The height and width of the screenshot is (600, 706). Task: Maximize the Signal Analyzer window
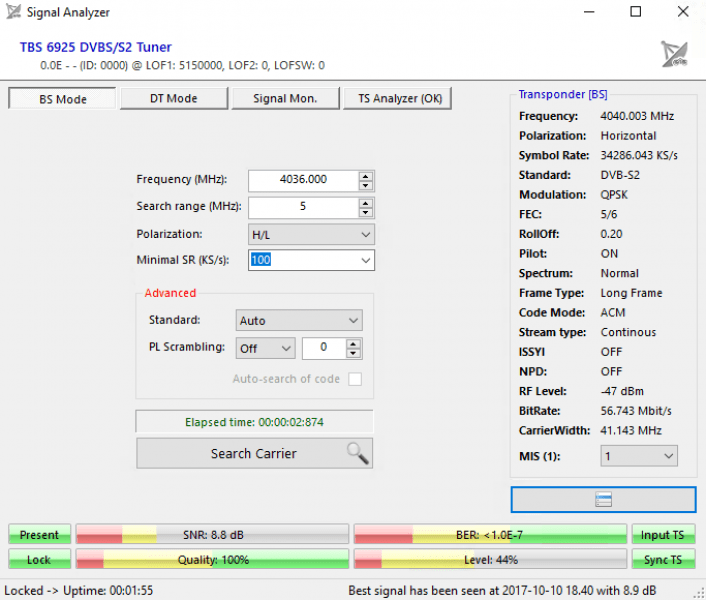pos(636,12)
